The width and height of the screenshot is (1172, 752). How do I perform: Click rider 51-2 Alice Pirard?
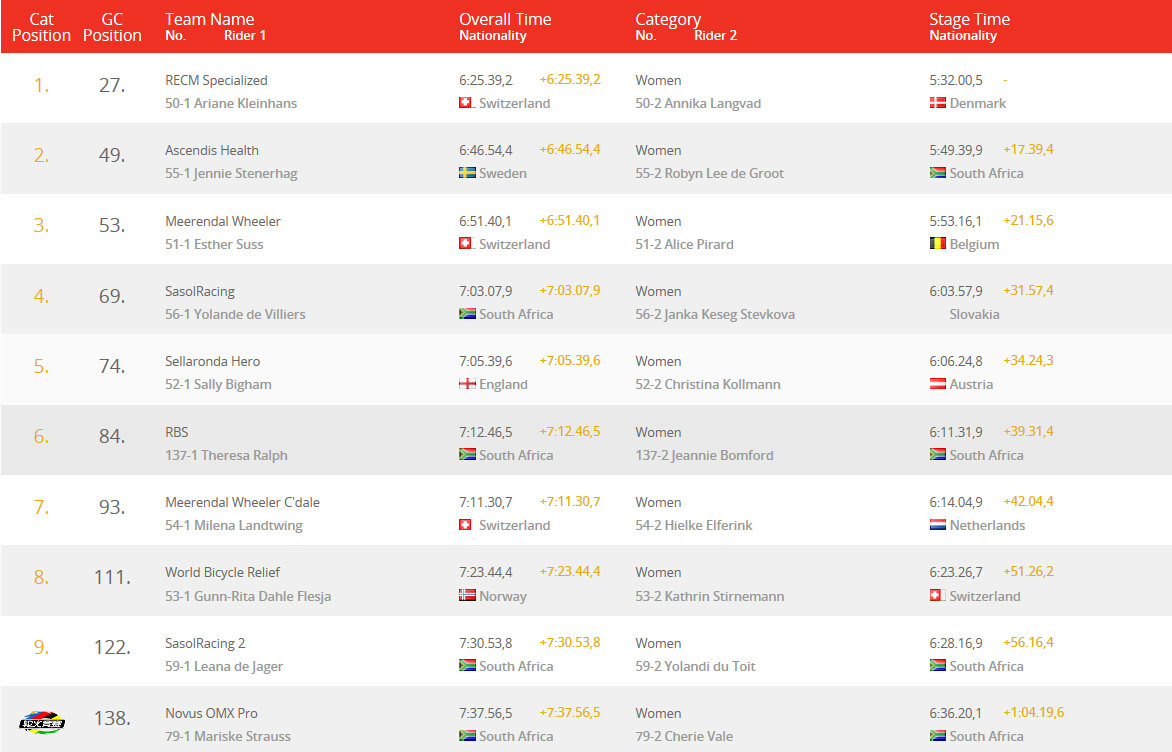click(x=685, y=244)
